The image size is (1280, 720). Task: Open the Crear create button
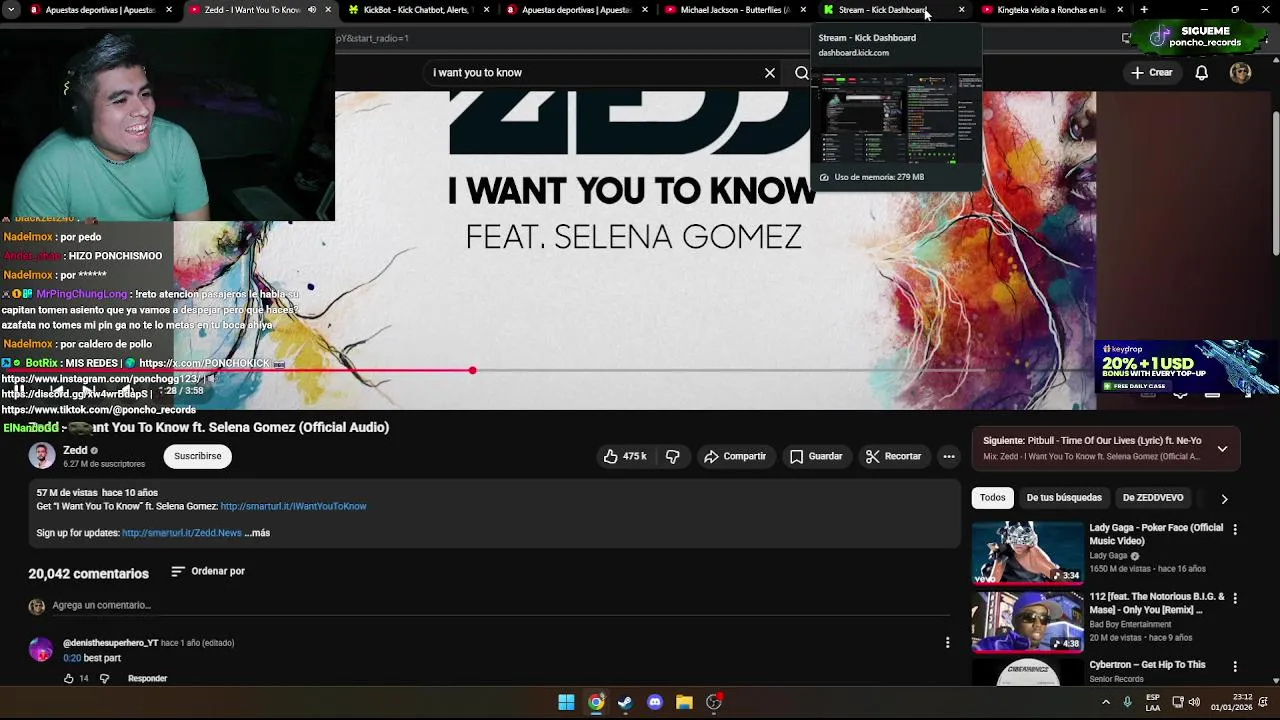[x=1152, y=73]
